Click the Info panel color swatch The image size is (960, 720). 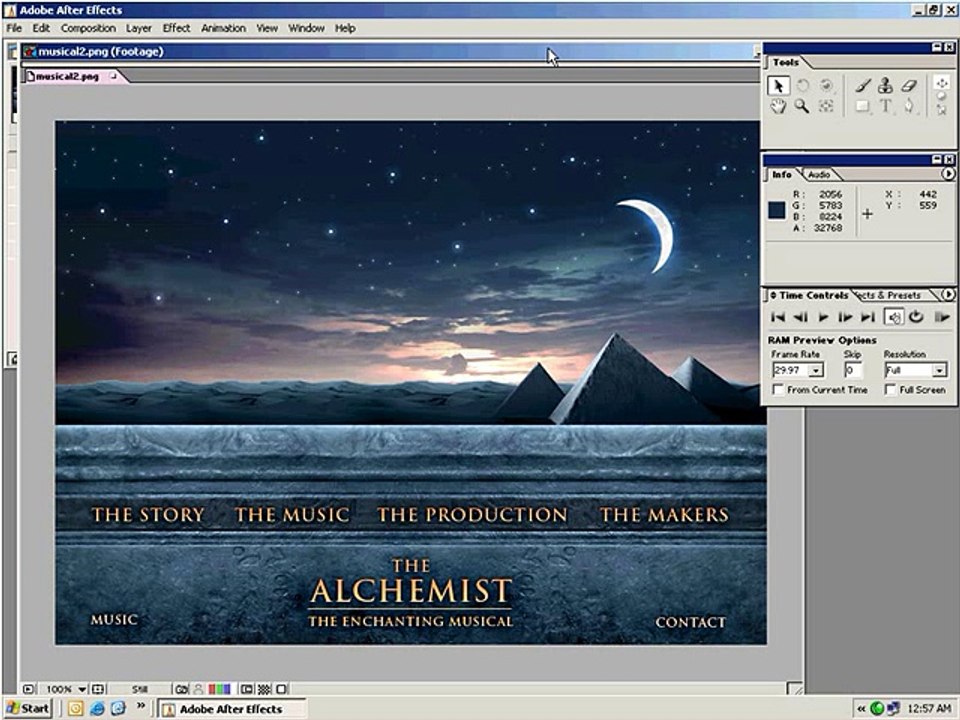coord(777,210)
